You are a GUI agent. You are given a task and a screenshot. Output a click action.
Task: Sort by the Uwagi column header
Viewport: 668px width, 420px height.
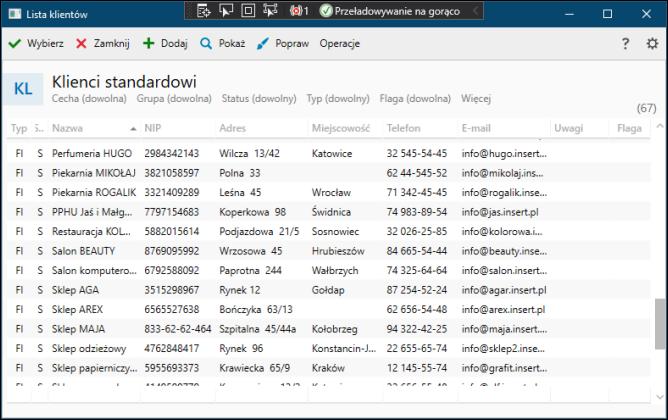(568, 128)
